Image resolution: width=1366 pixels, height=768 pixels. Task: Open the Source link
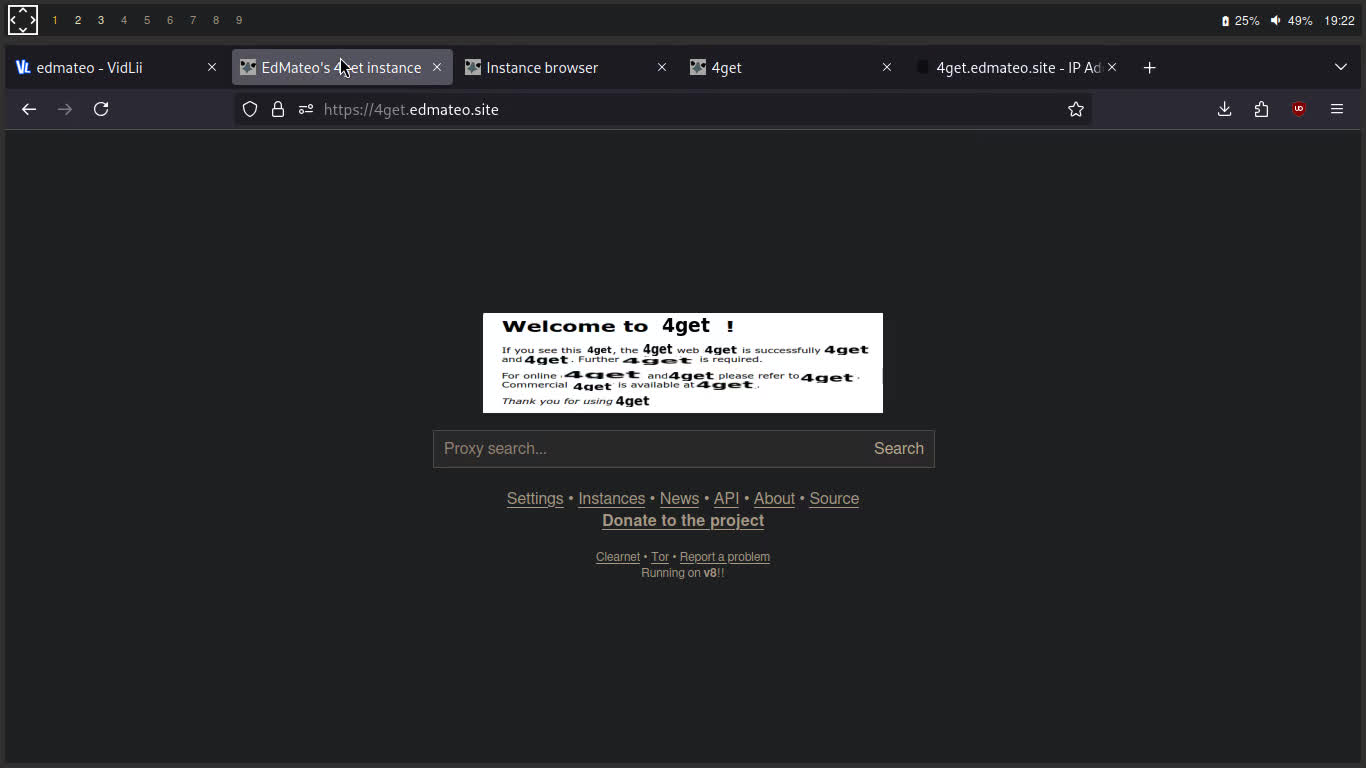pyautogui.click(x=834, y=499)
